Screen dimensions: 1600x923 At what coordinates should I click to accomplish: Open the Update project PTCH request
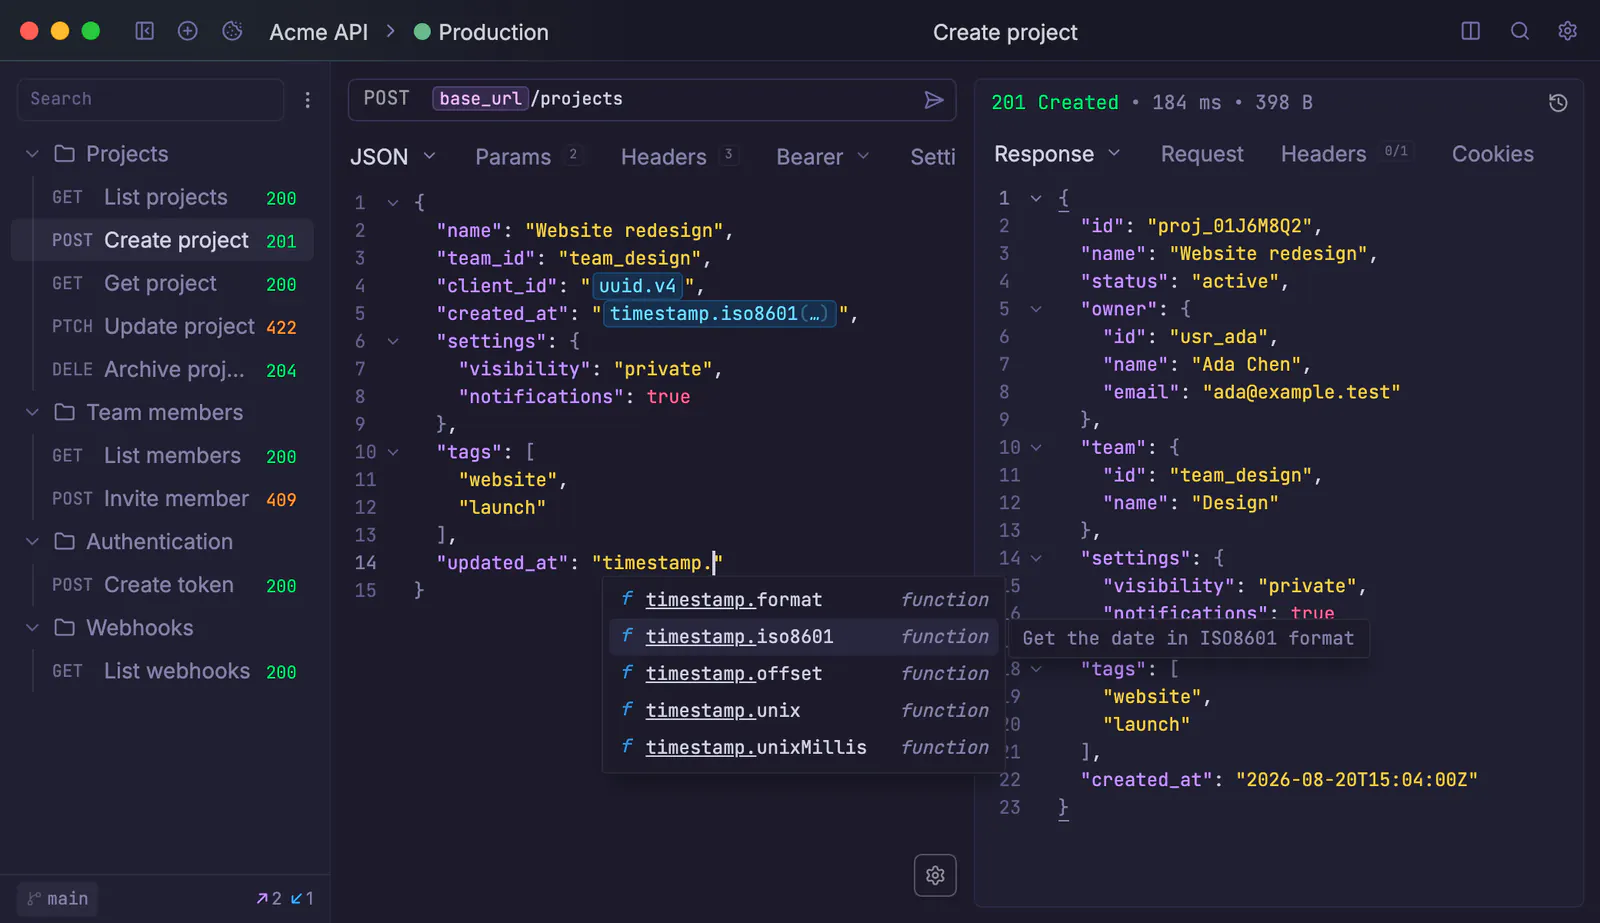pyautogui.click(x=174, y=326)
